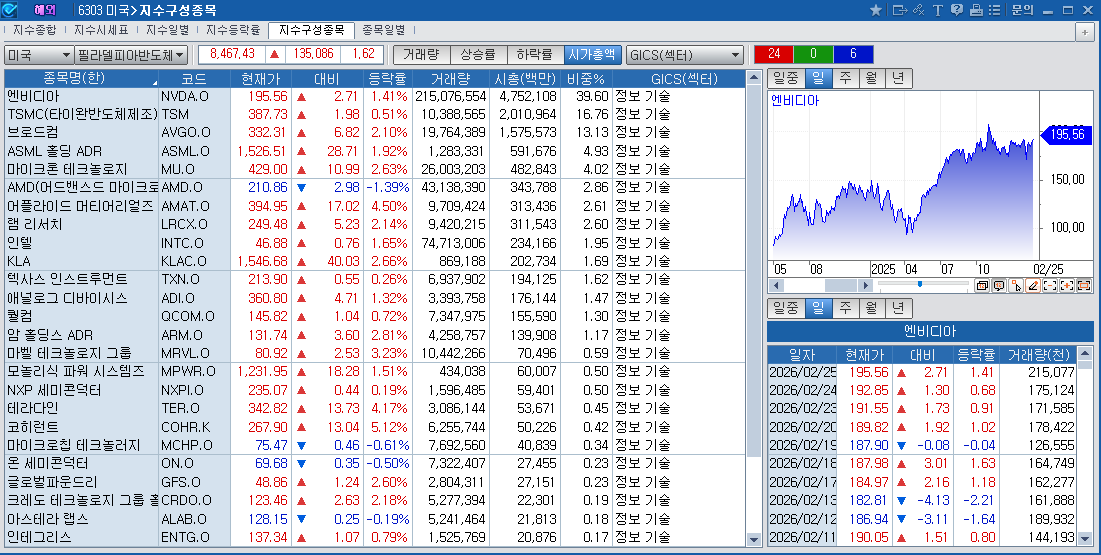Zoom in the chart with plus icon

point(1067,285)
